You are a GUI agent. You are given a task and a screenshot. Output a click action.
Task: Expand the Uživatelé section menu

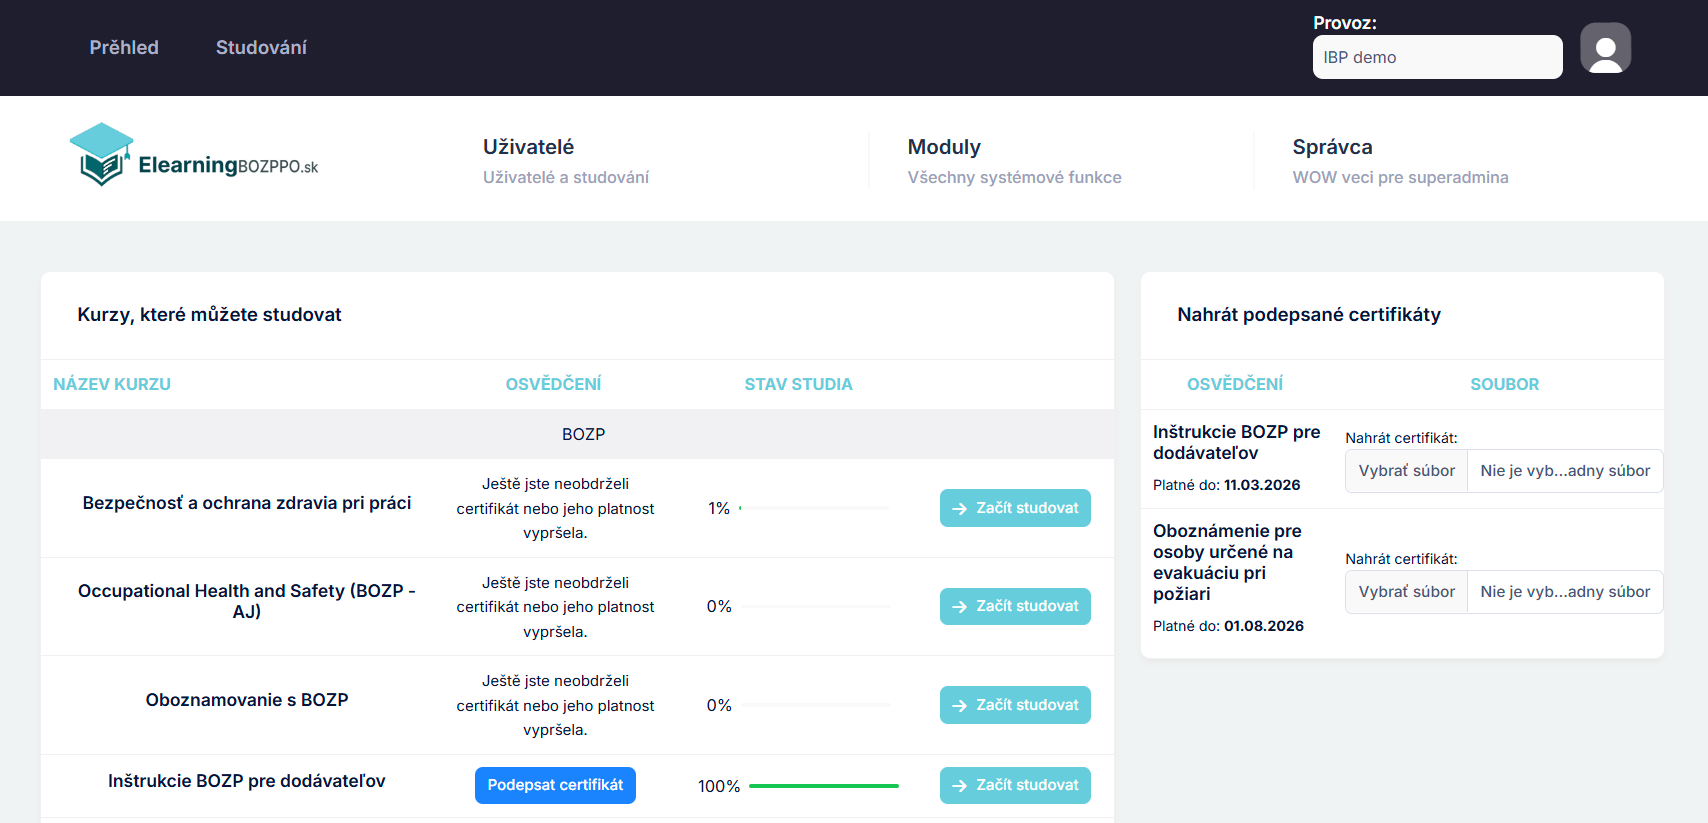tap(528, 148)
